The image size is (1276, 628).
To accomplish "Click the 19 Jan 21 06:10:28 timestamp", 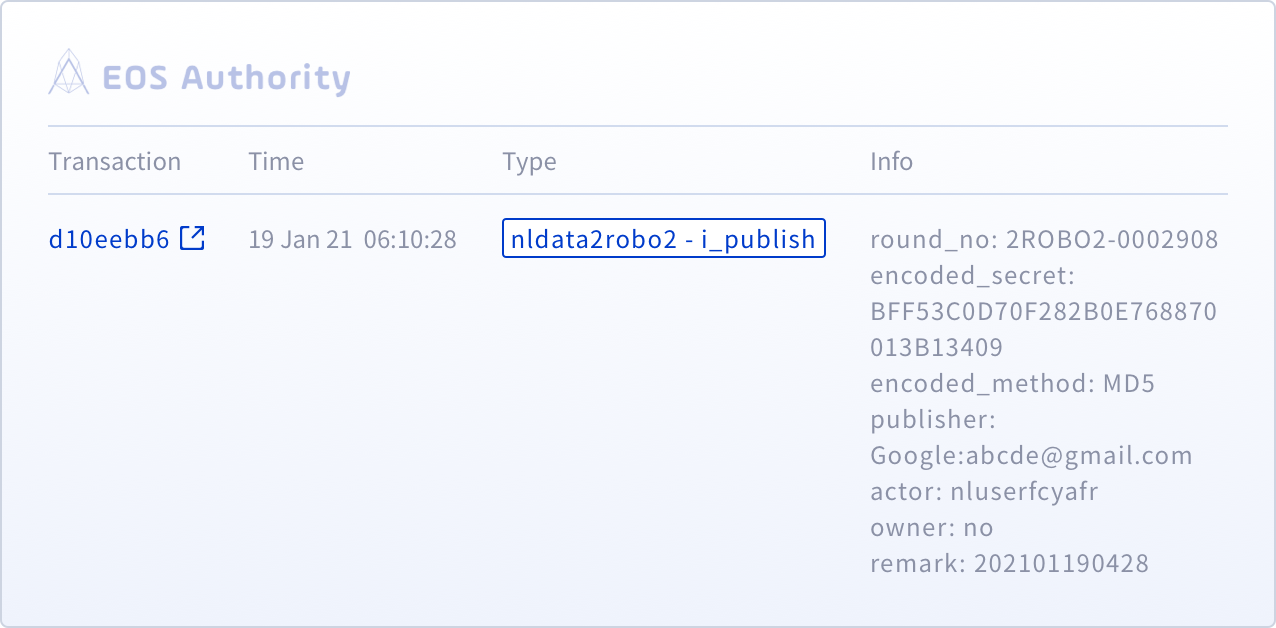I will [352, 240].
